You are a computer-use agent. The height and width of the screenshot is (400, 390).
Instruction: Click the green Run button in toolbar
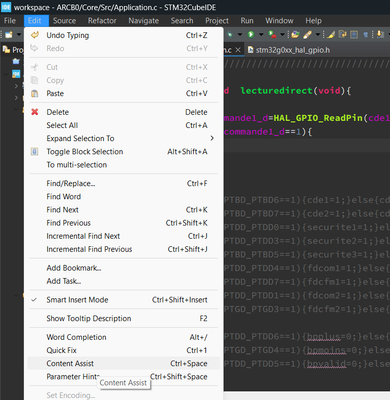pyautogui.click(x=251, y=34)
